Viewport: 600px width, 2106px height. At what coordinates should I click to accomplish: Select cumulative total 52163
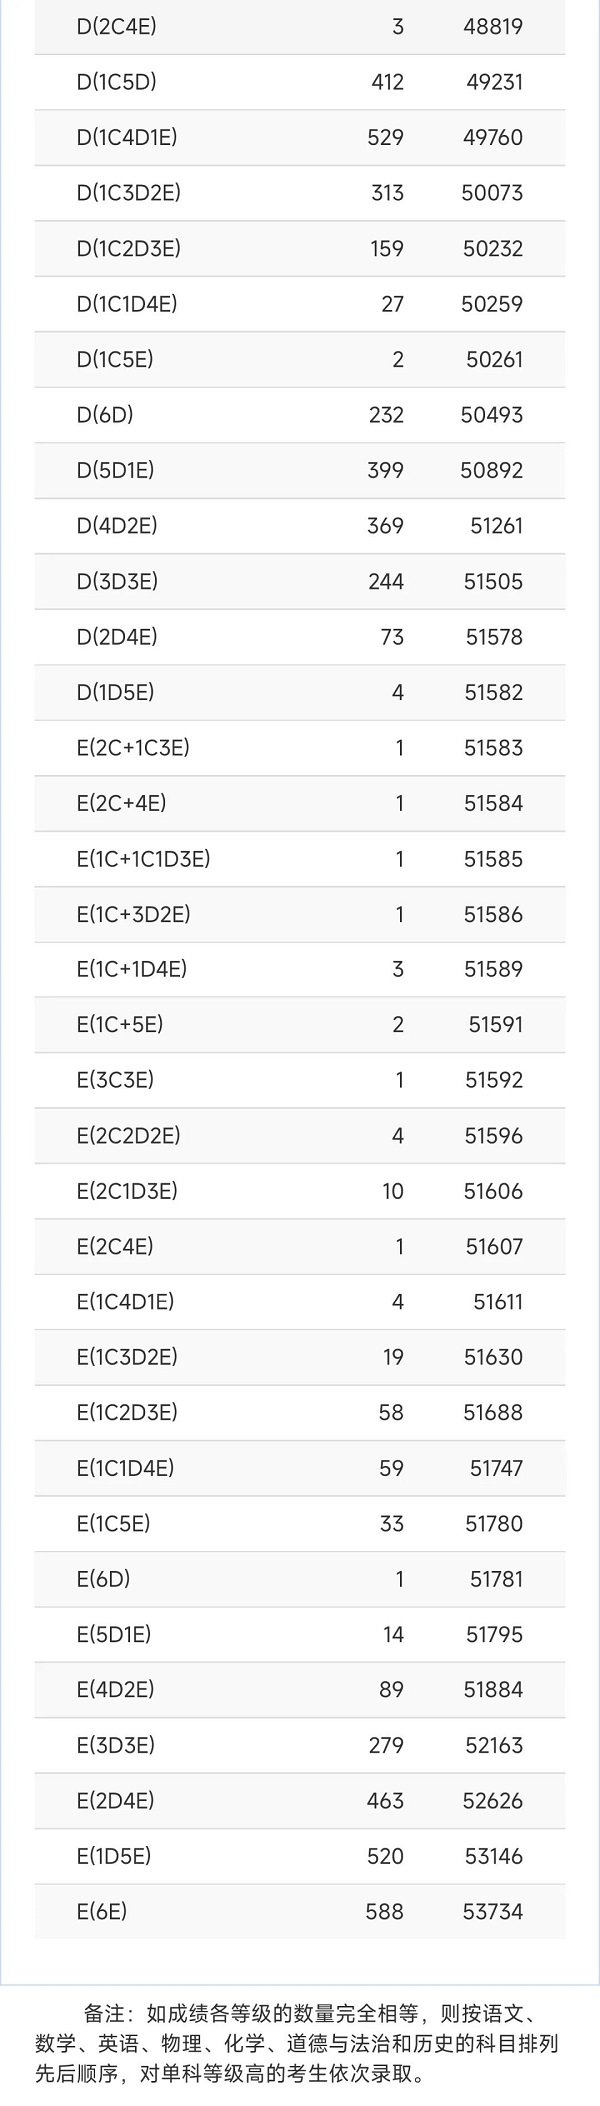494,1744
